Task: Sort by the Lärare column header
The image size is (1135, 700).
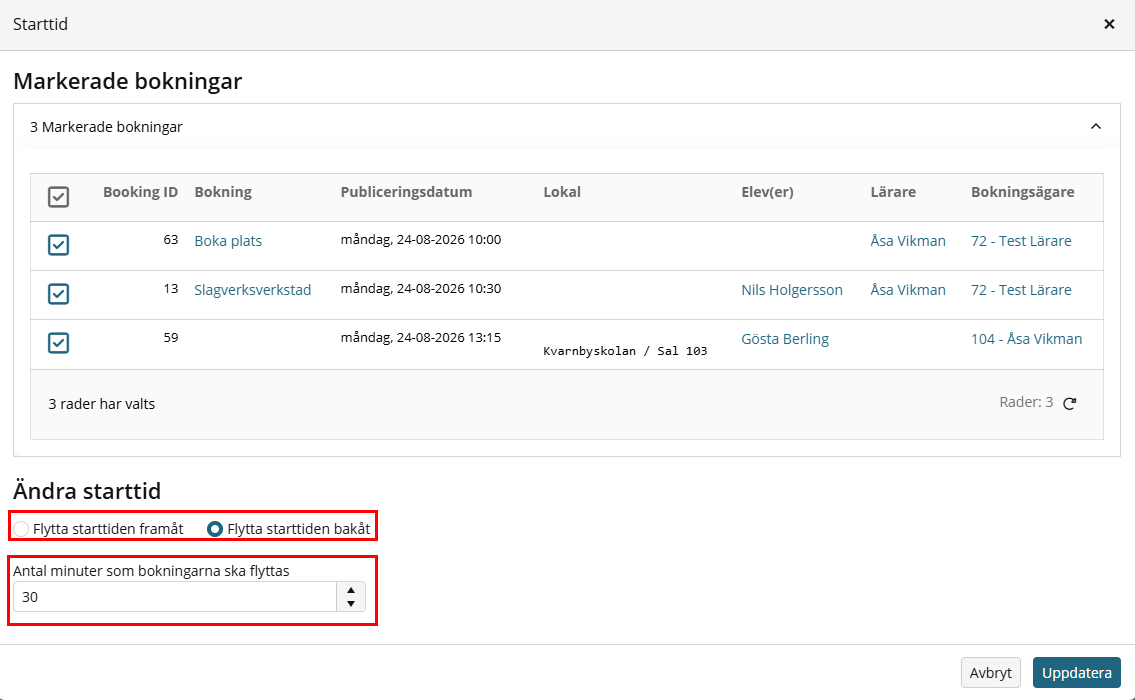Action: (x=893, y=192)
